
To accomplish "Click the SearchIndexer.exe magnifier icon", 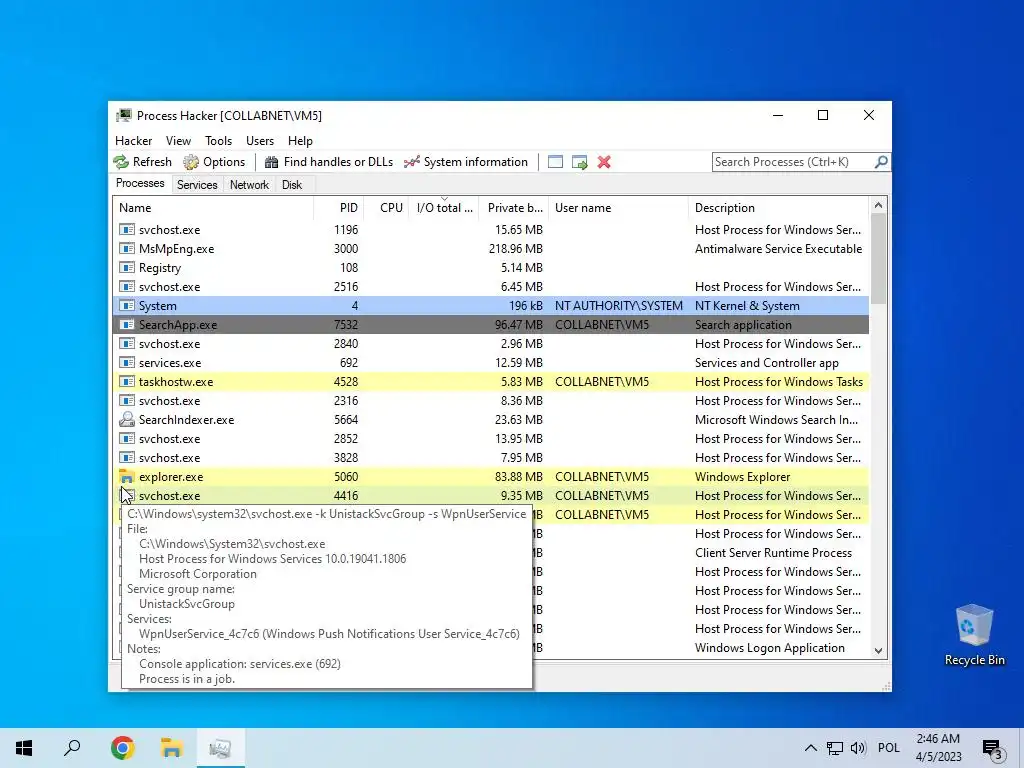I will pos(127,419).
